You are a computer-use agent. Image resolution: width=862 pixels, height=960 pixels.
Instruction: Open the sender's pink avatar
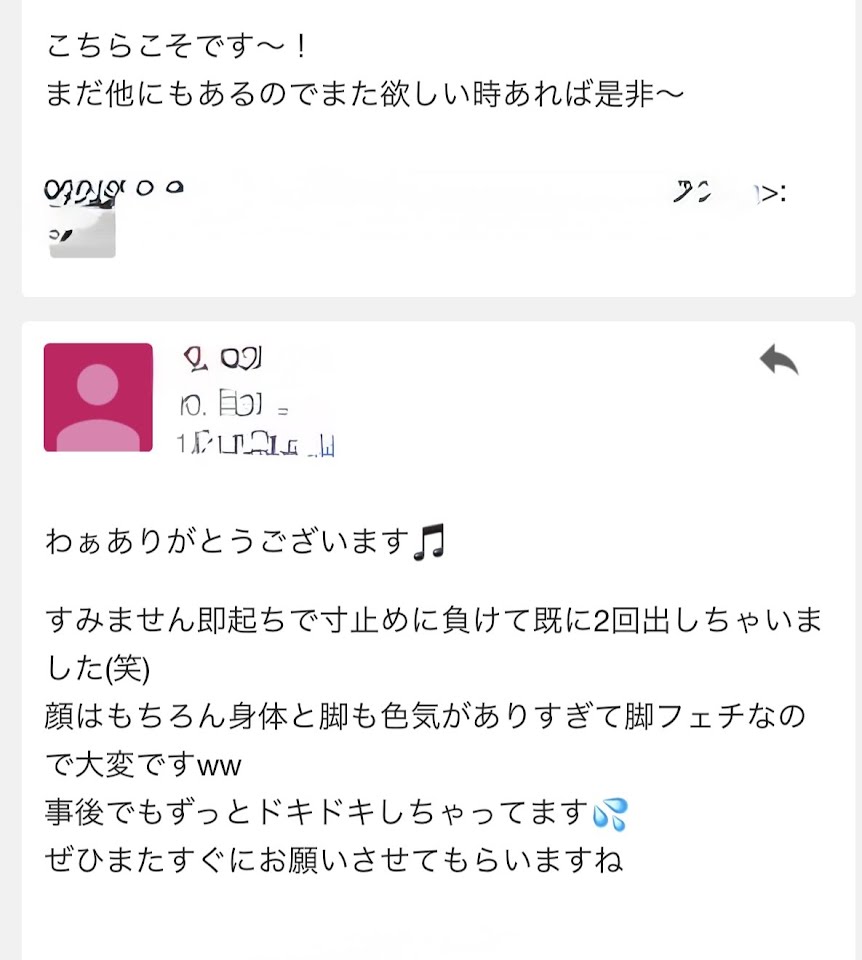pos(98,397)
